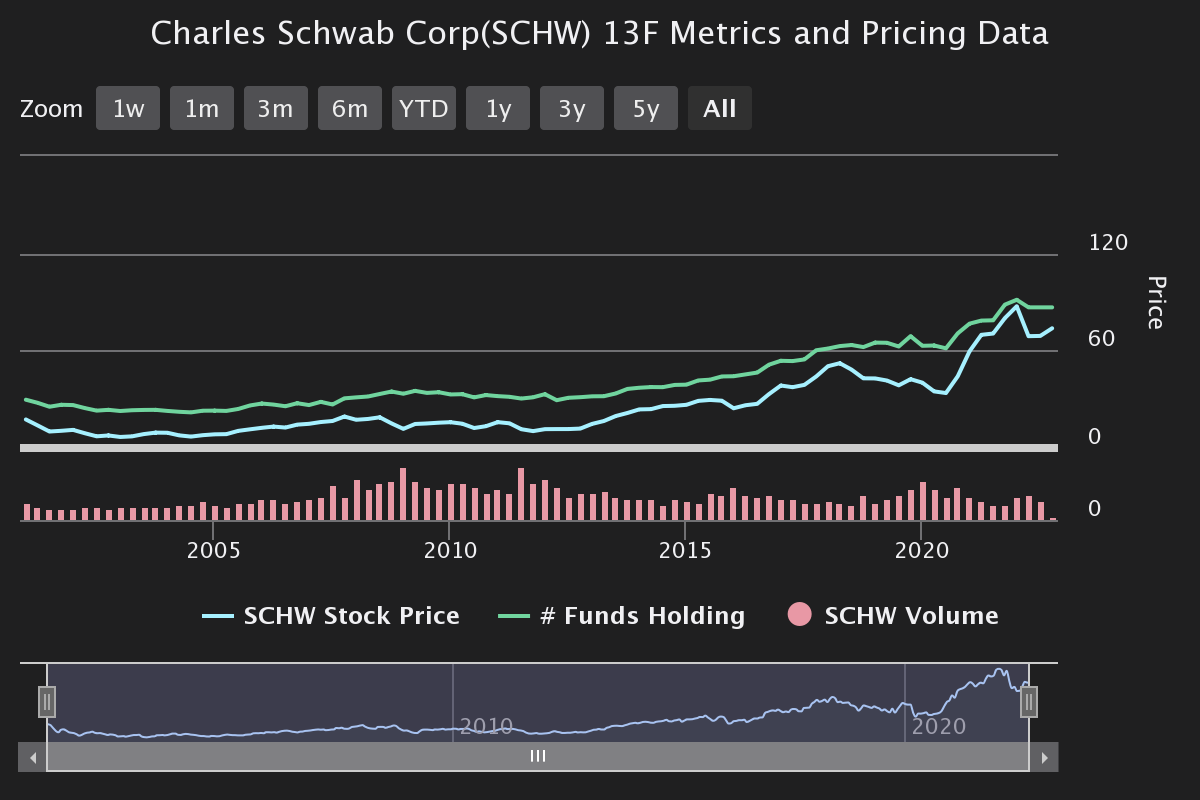
Task: Select the 1m zoom button
Action: pyautogui.click(x=202, y=108)
